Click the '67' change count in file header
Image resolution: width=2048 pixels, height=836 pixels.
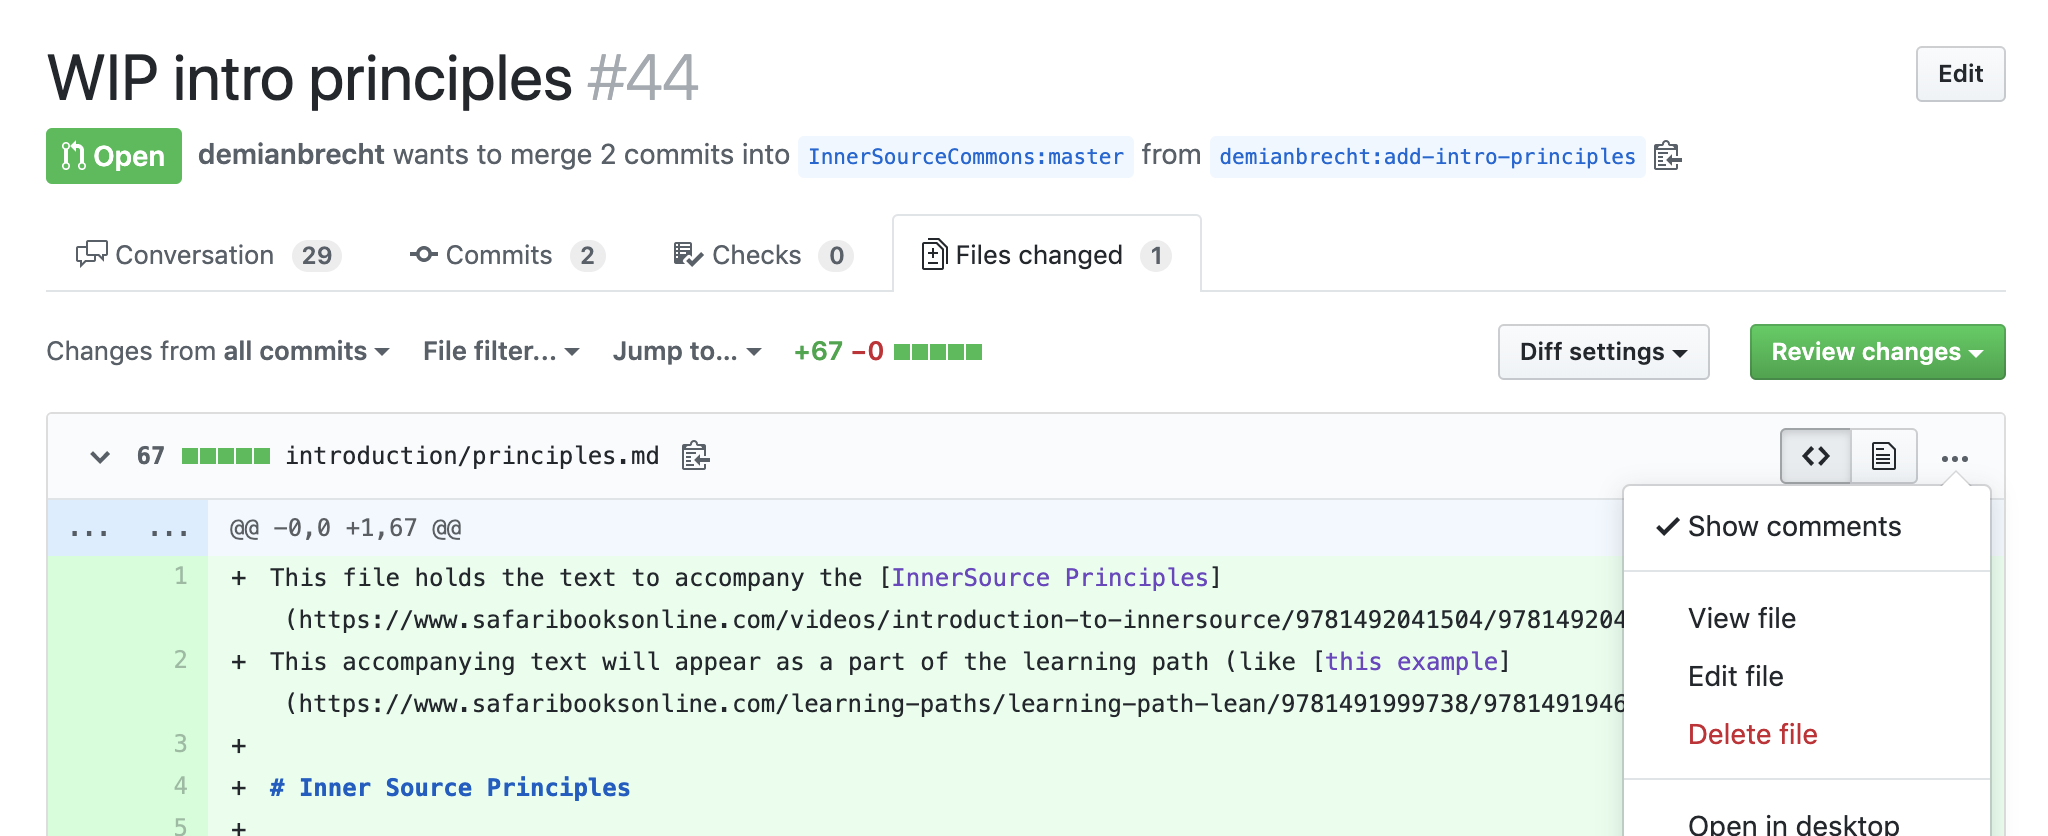tap(151, 456)
